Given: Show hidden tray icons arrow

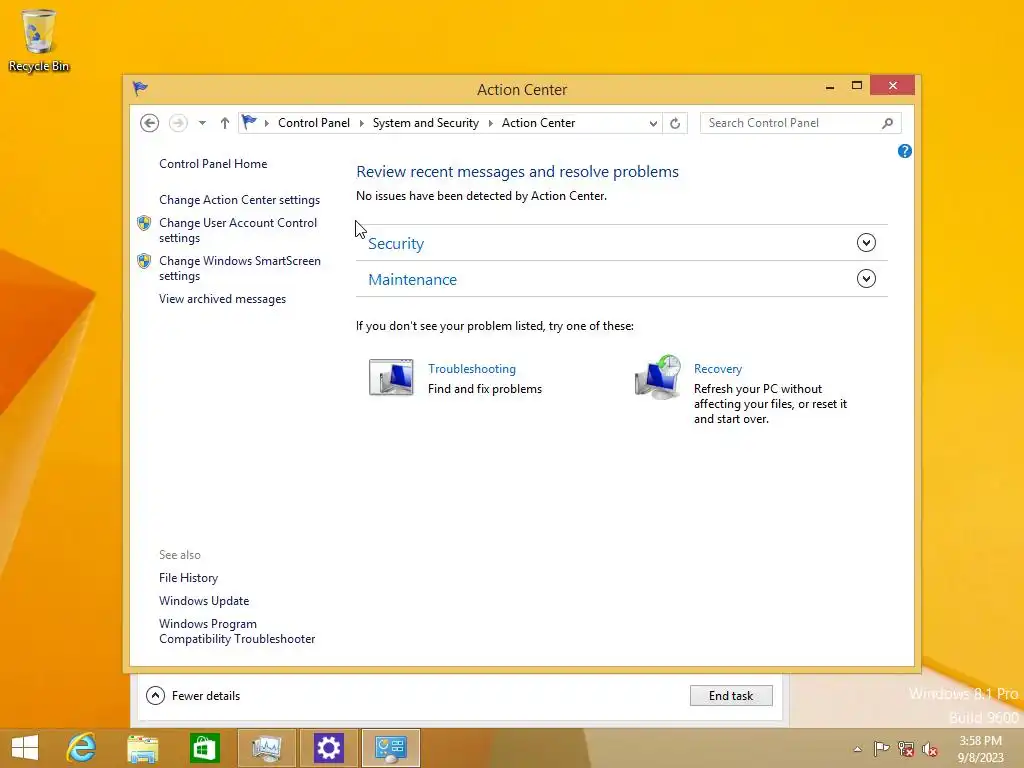Looking at the screenshot, I should click(857, 749).
